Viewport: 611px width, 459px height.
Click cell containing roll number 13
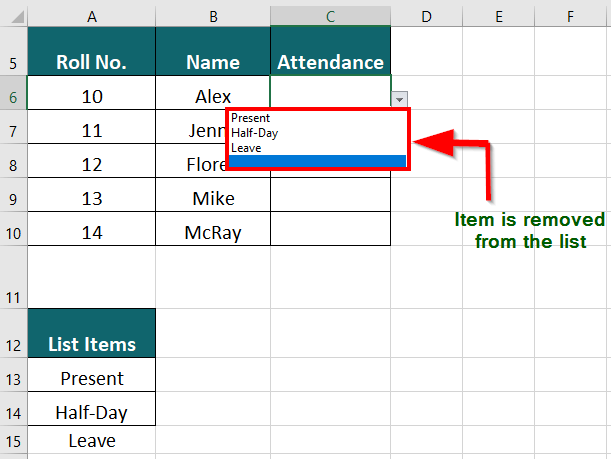tap(92, 198)
